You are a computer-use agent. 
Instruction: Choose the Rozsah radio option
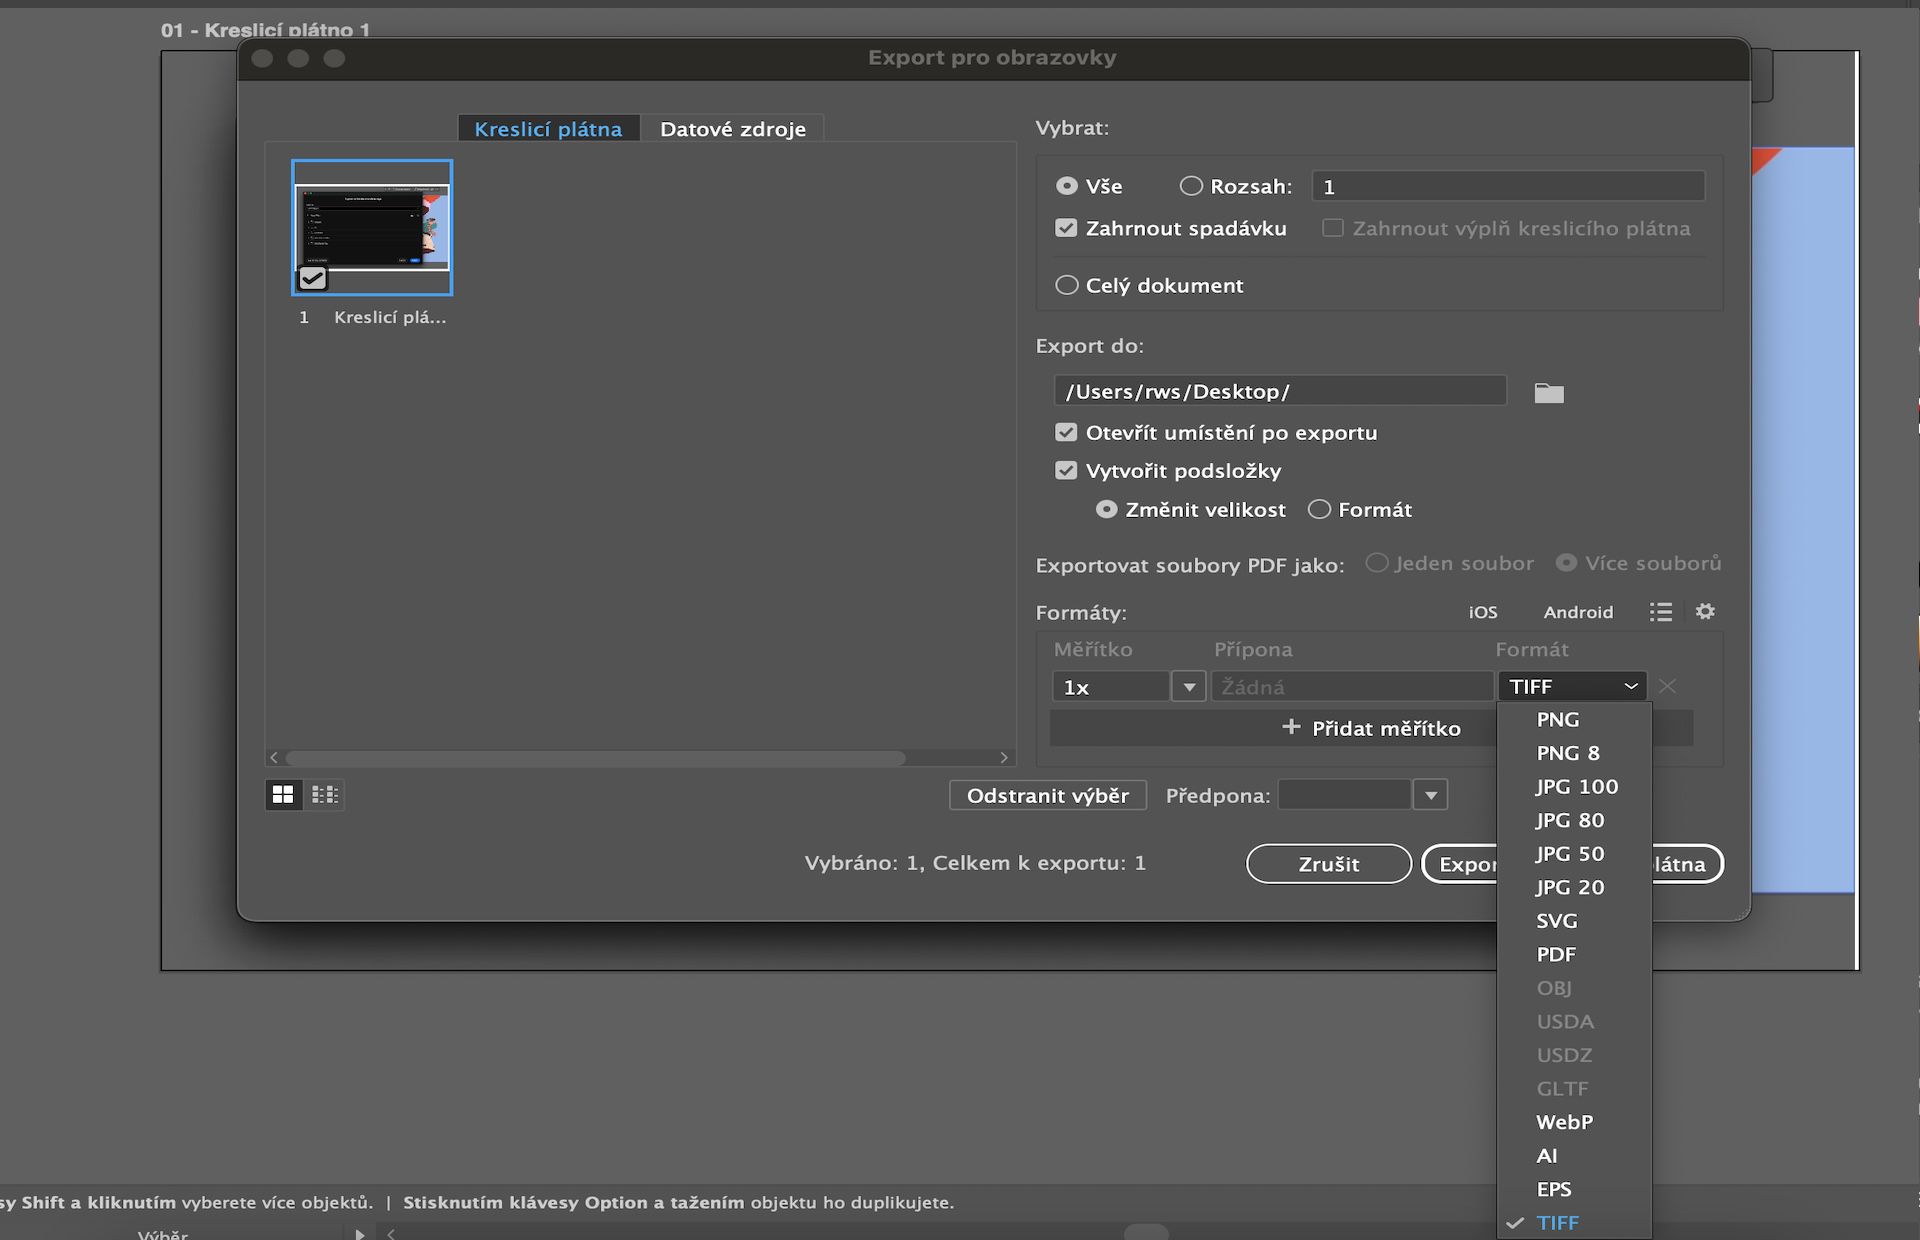pos(1190,186)
